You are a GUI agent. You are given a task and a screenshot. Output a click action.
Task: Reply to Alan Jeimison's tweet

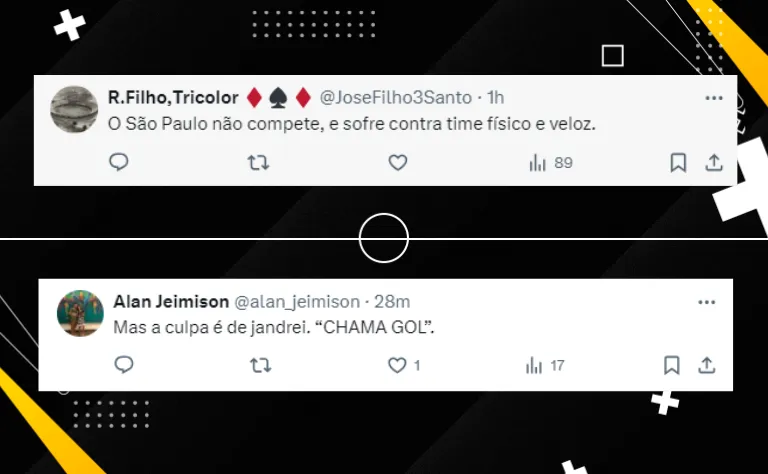tap(123, 365)
